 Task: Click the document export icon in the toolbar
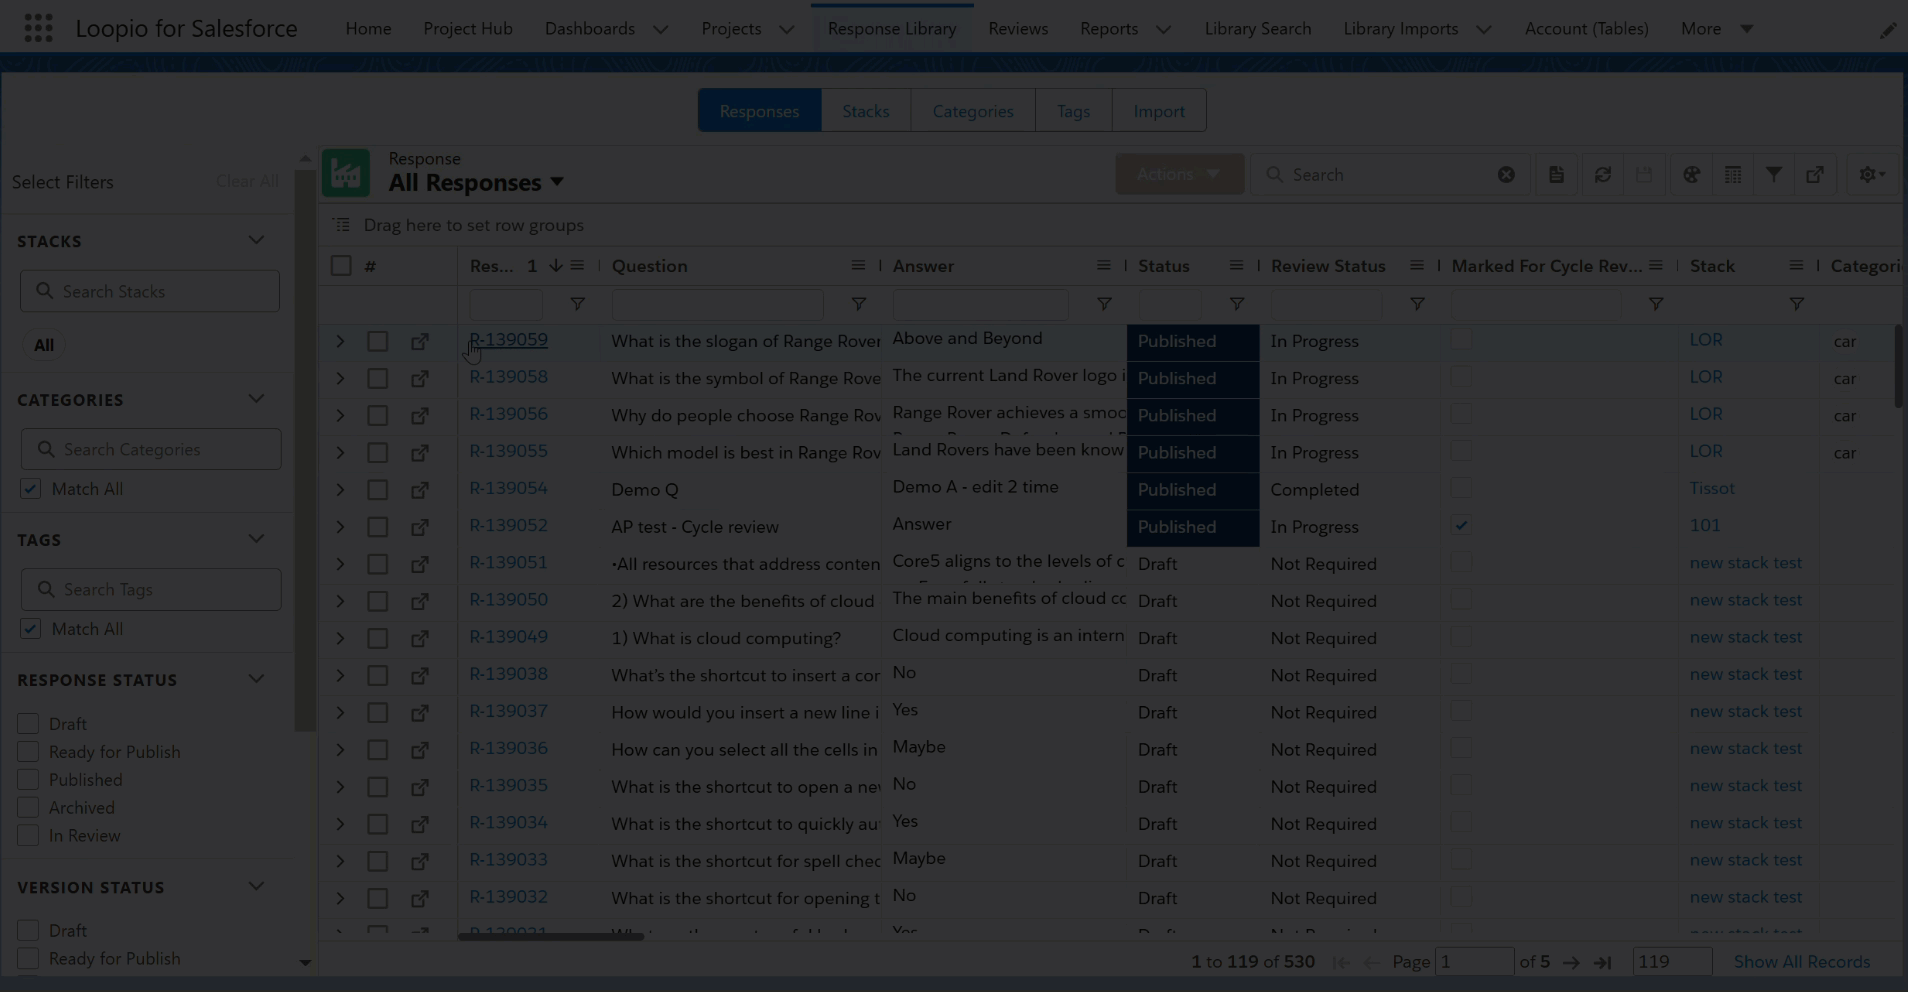click(1556, 174)
